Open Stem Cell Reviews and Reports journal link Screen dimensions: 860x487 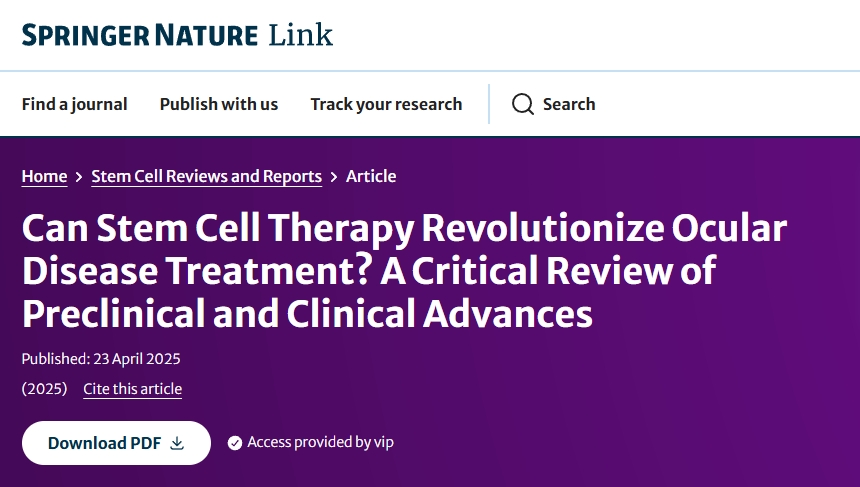pos(206,176)
